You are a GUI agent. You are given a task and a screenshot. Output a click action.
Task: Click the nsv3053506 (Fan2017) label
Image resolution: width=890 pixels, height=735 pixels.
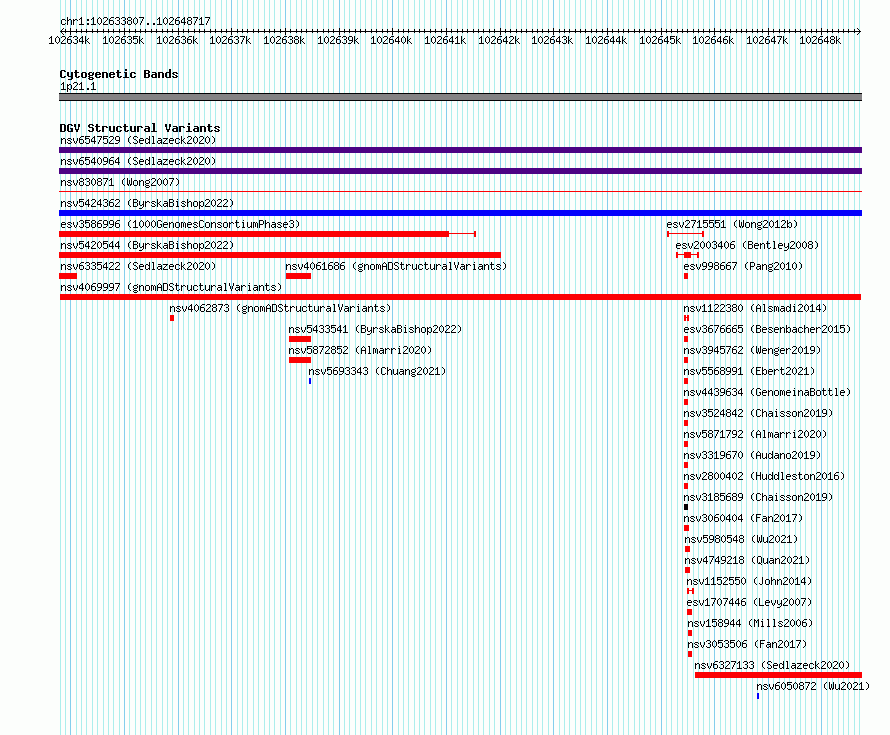click(747, 644)
